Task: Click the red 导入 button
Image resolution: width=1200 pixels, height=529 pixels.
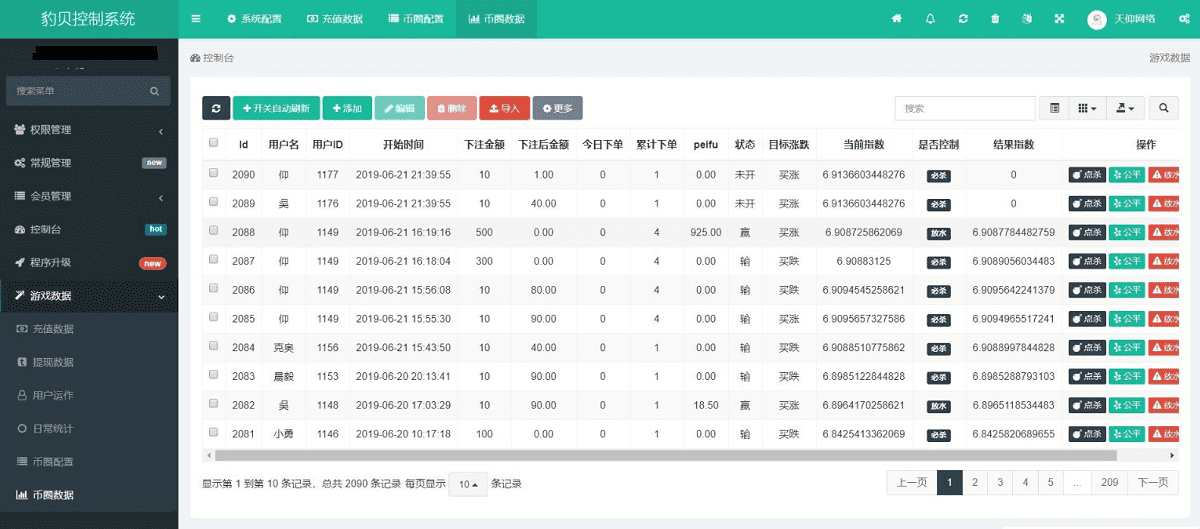Action: (x=504, y=108)
